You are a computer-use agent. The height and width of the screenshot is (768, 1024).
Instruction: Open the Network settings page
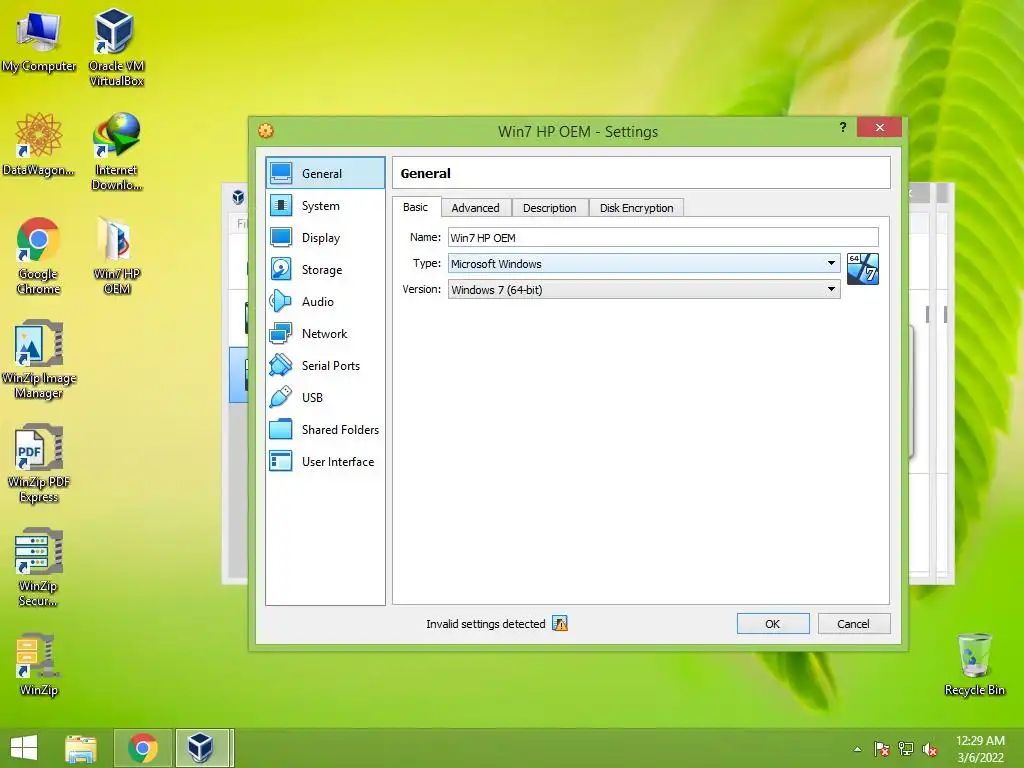tap(325, 334)
